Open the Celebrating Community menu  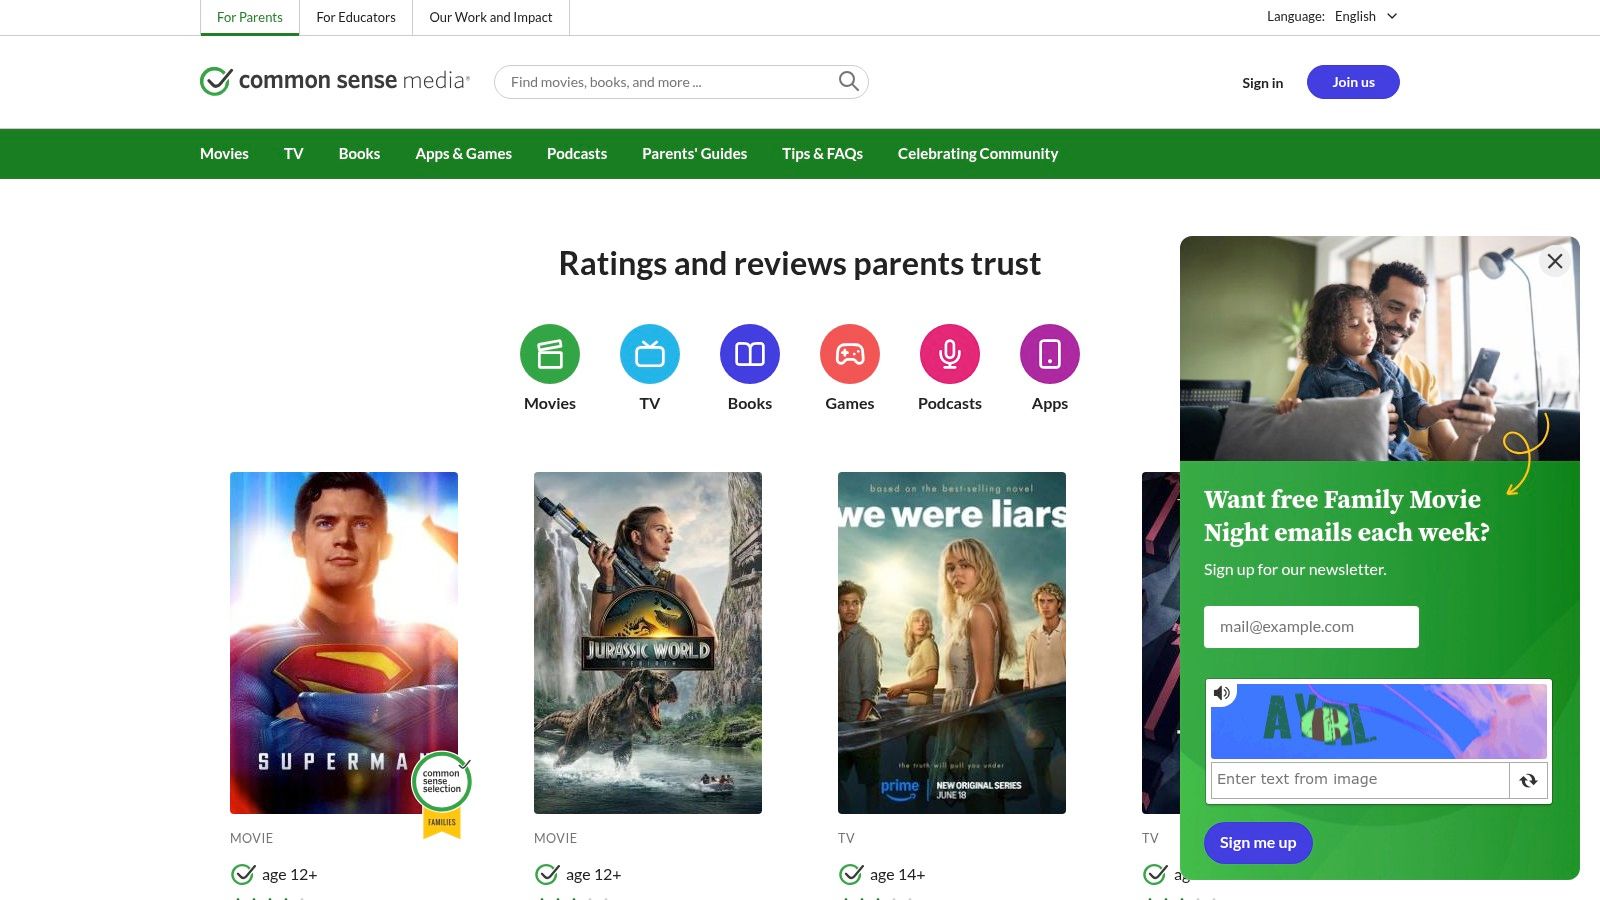(978, 154)
